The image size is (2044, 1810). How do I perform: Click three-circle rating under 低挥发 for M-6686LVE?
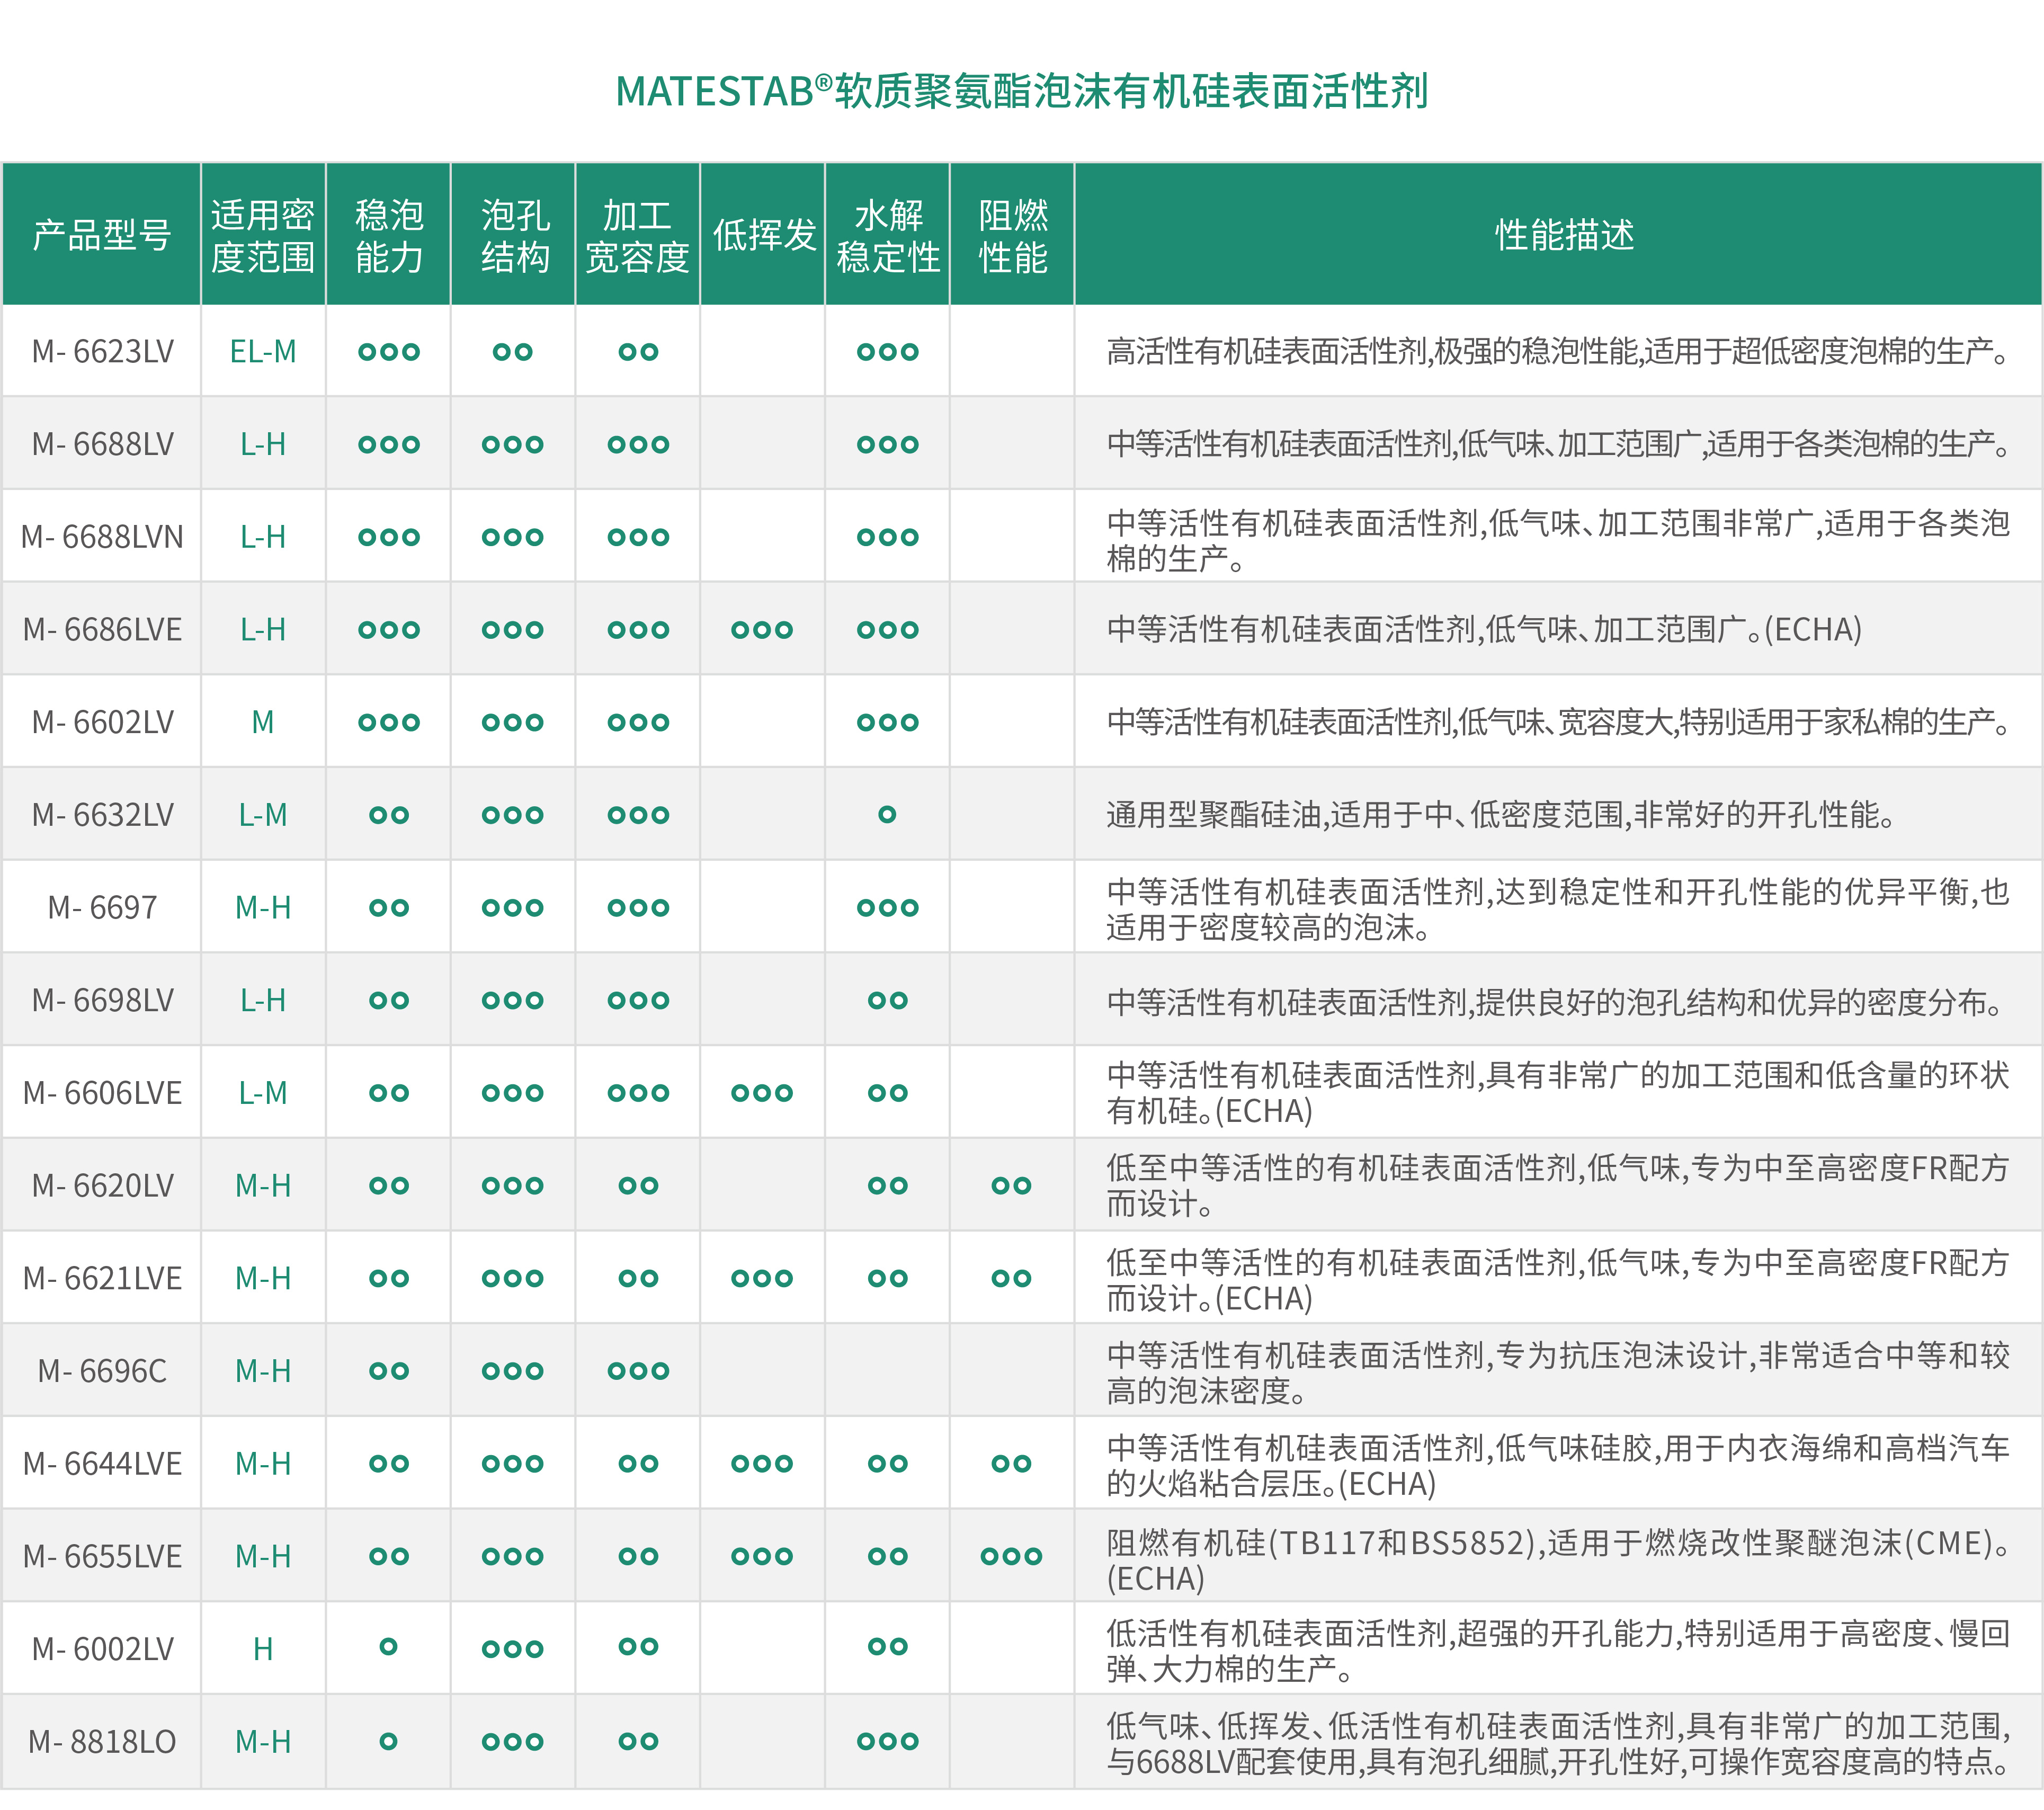coord(762,630)
